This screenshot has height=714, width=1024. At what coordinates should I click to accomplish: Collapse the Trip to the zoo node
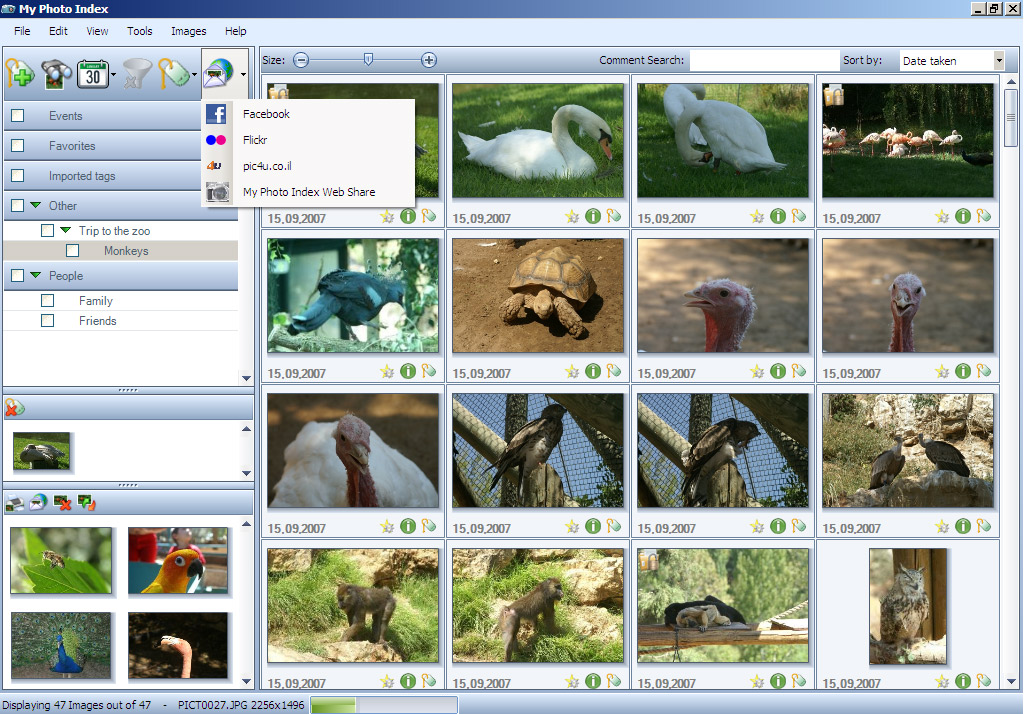point(65,230)
